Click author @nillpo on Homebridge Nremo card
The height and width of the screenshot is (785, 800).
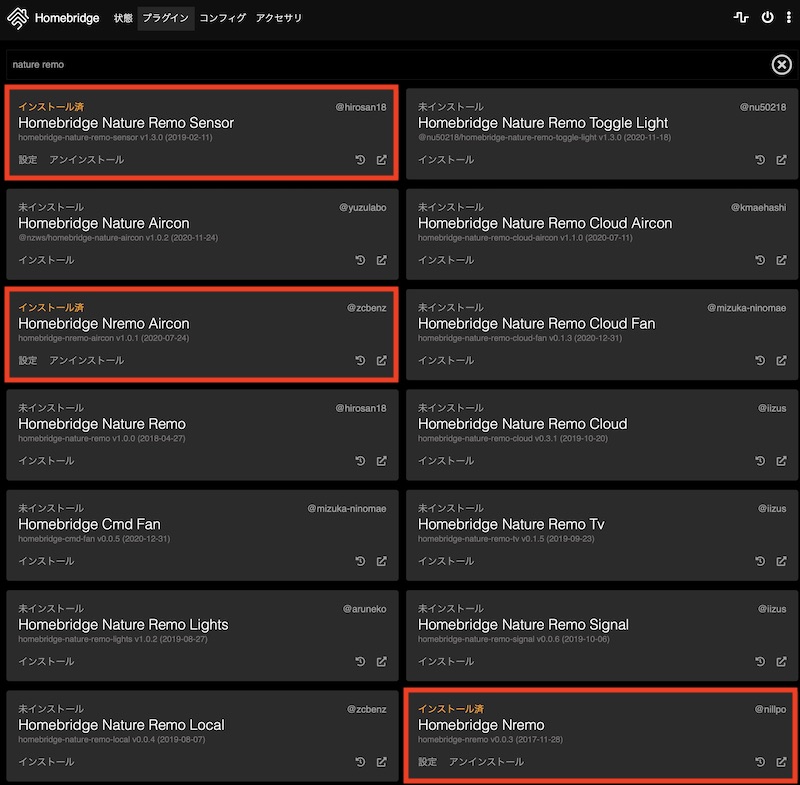point(770,710)
